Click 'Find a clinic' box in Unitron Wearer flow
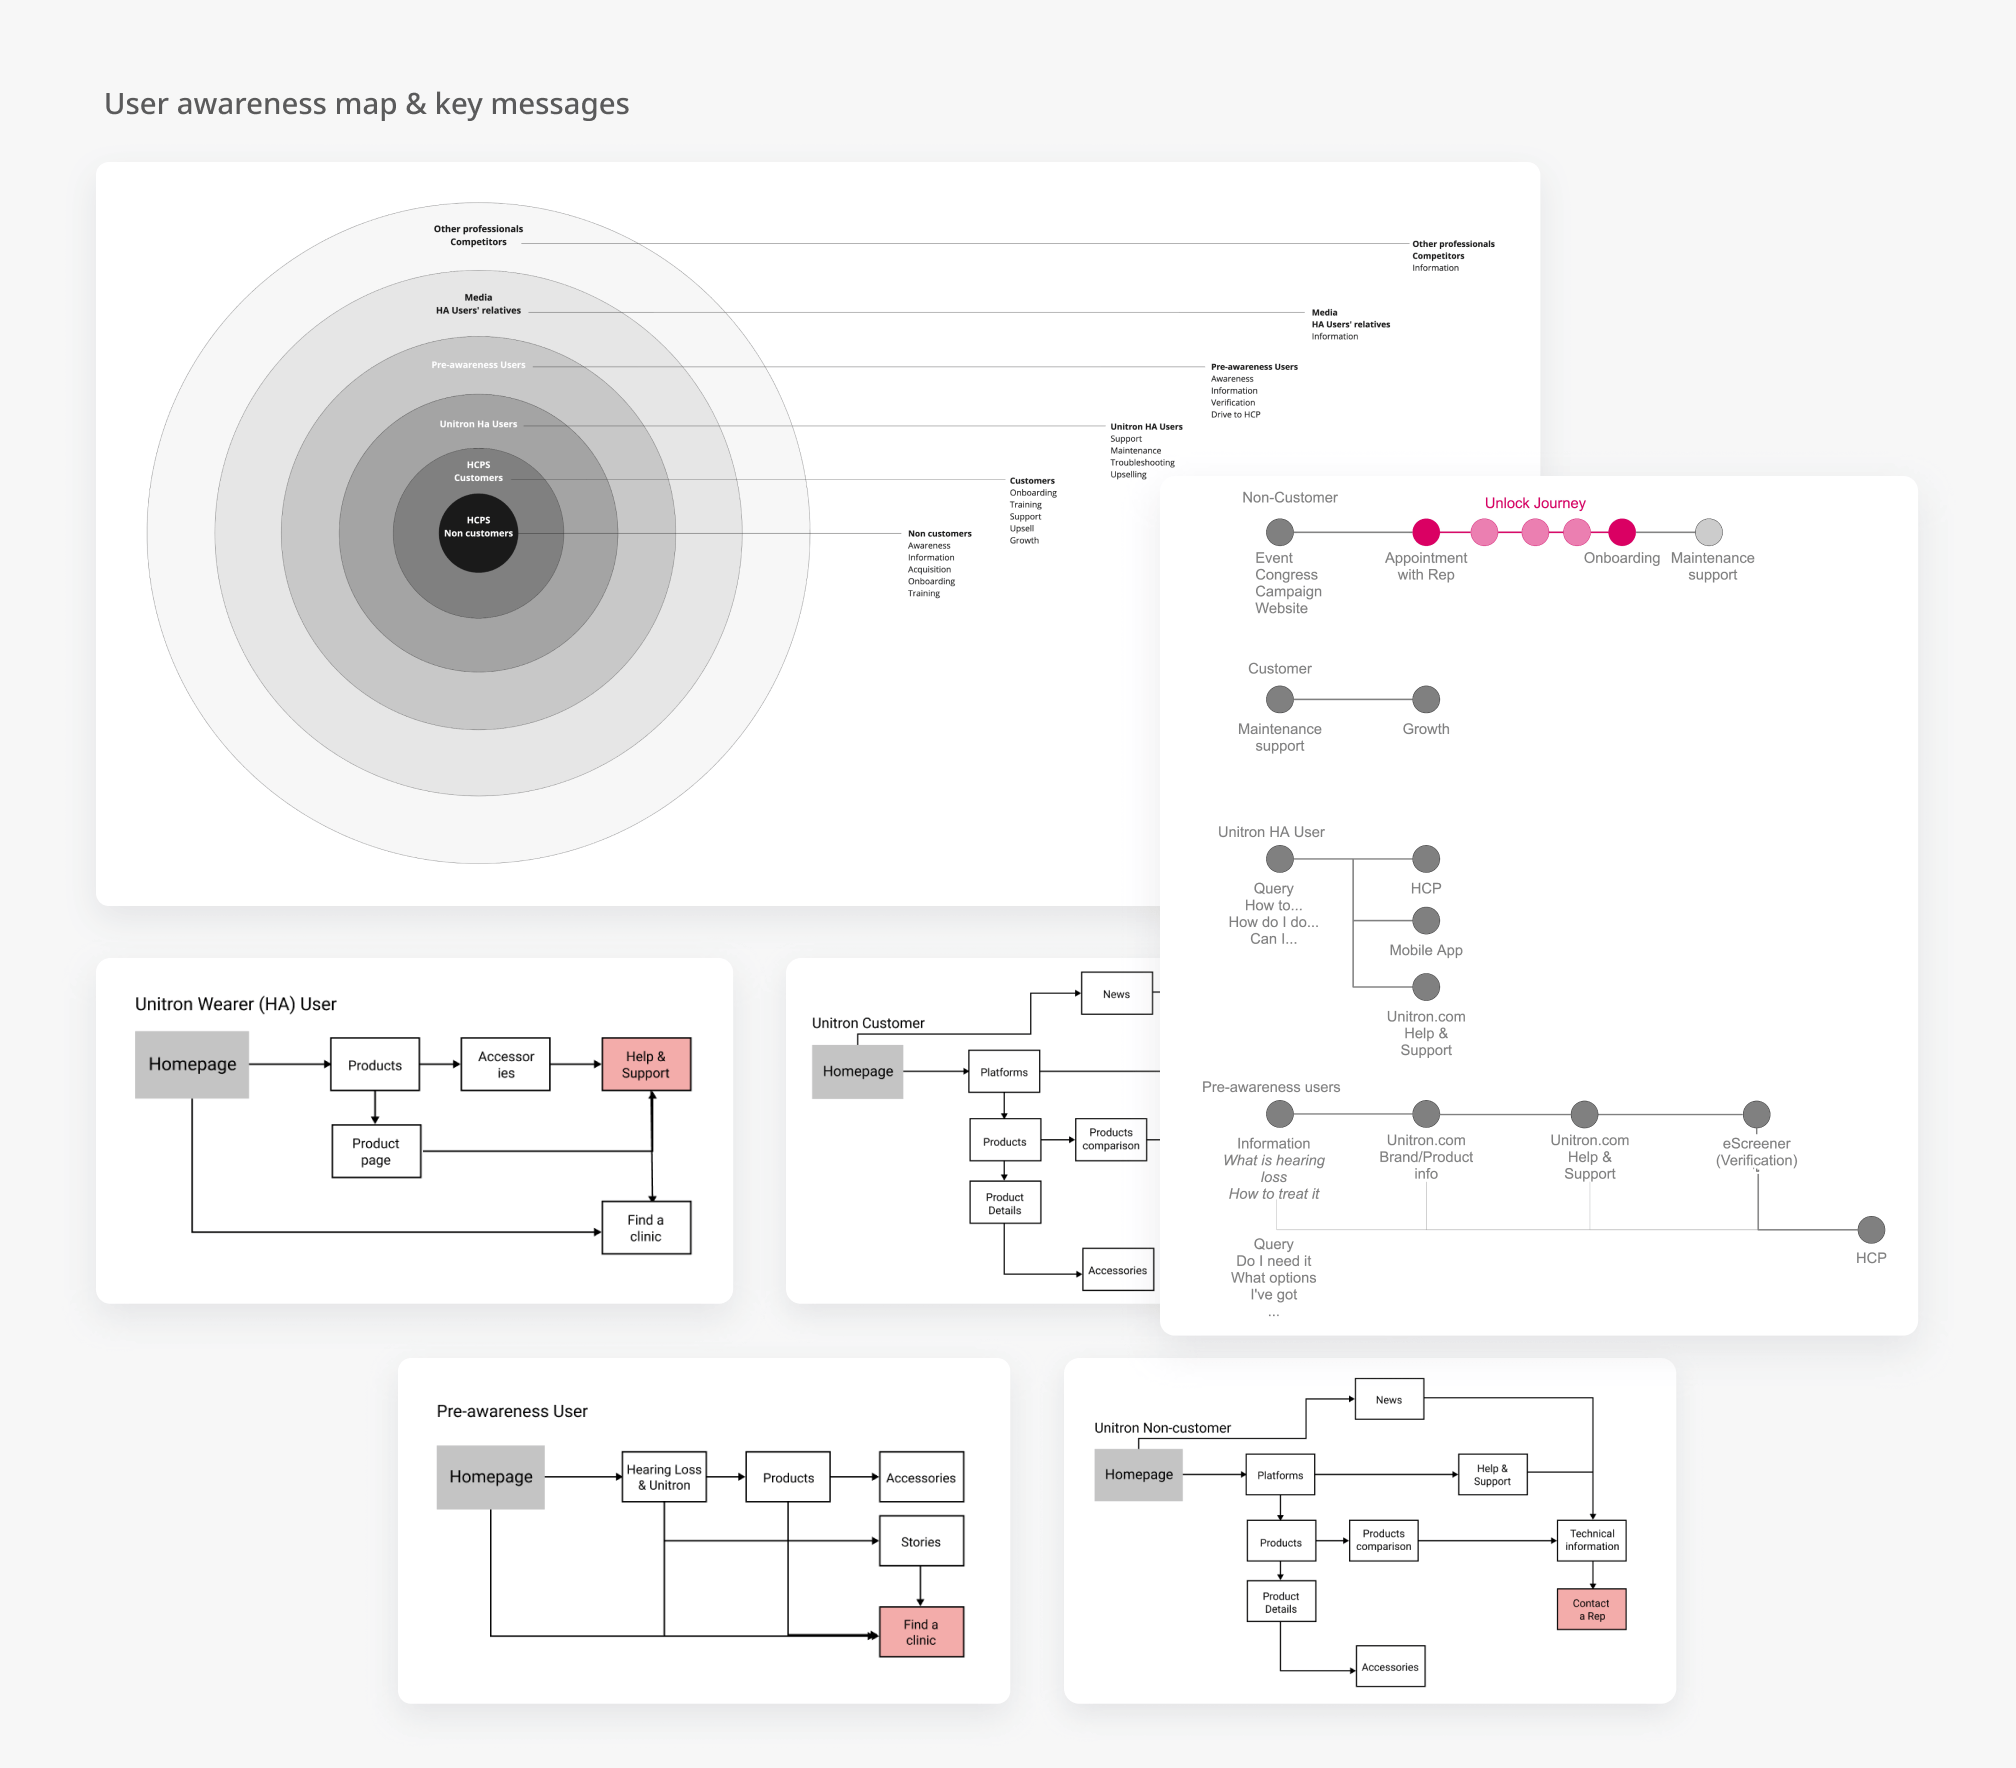The image size is (2016, 1768). coord(646,1228)
